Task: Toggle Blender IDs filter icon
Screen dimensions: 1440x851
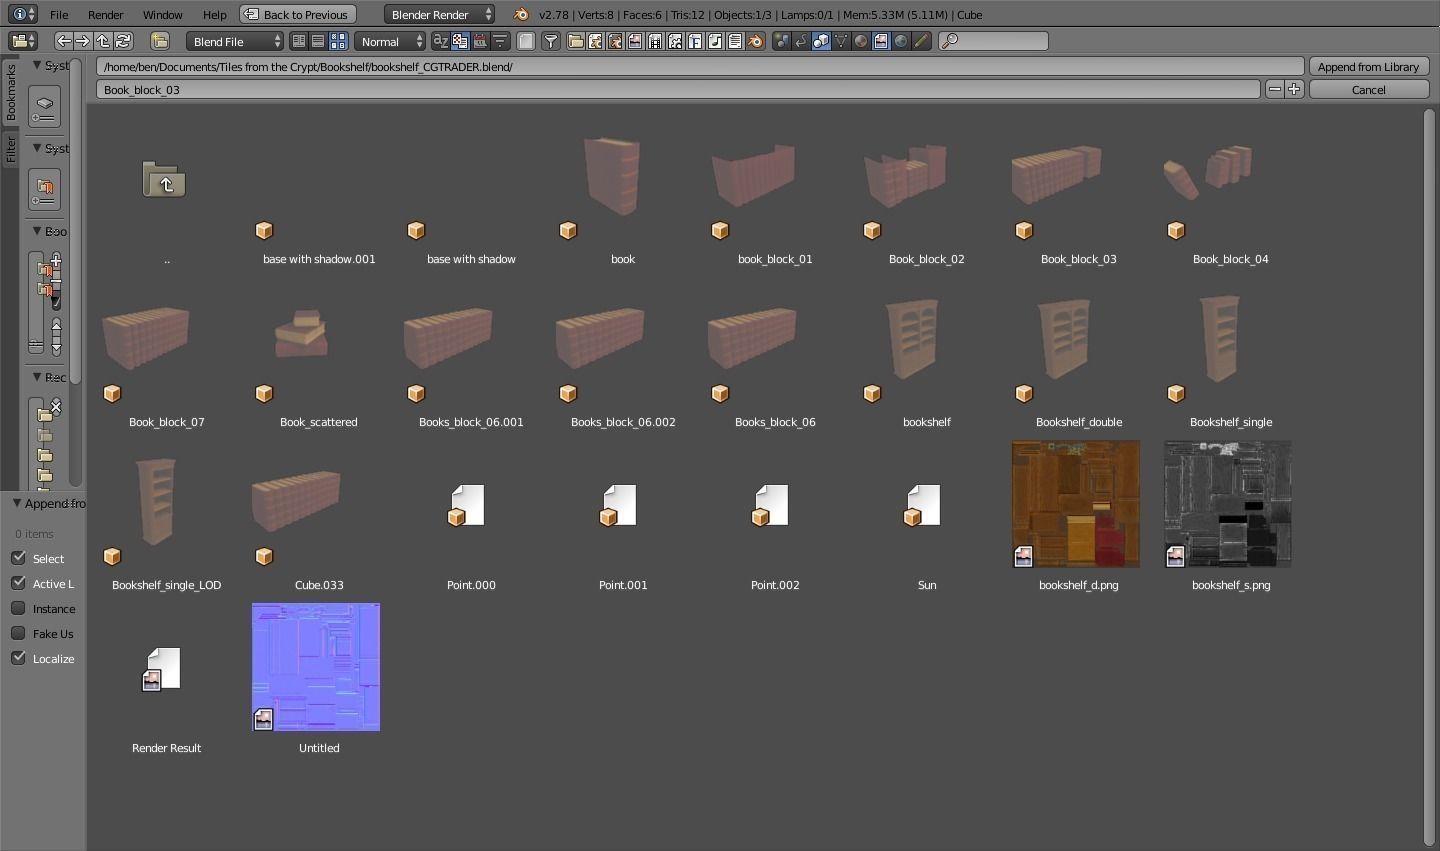Action: 754,41
